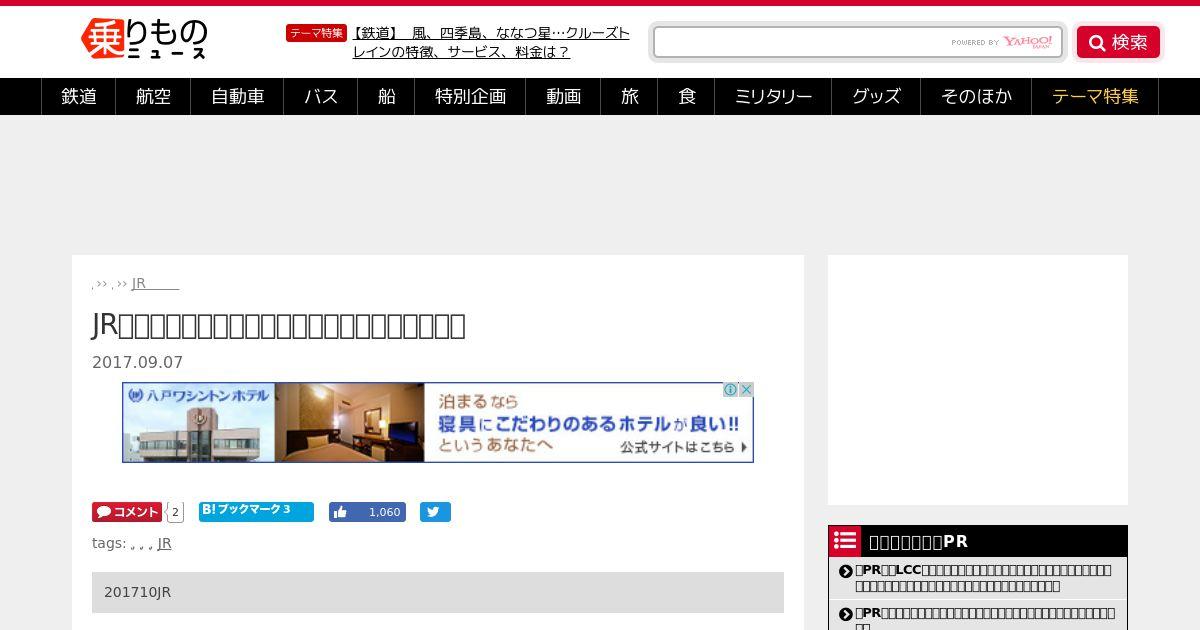
Task: Open the バス menu item
Action: click(321, 96)
